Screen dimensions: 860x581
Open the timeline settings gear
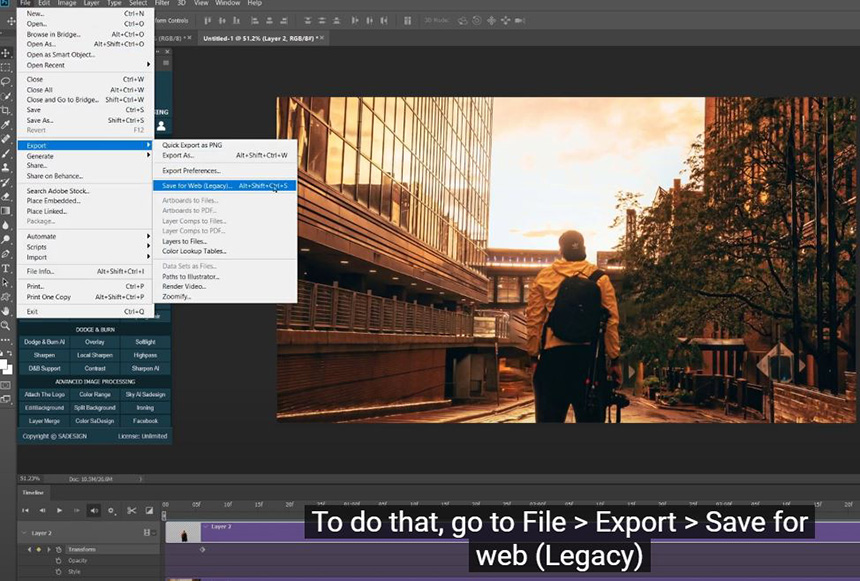(111, 511)
